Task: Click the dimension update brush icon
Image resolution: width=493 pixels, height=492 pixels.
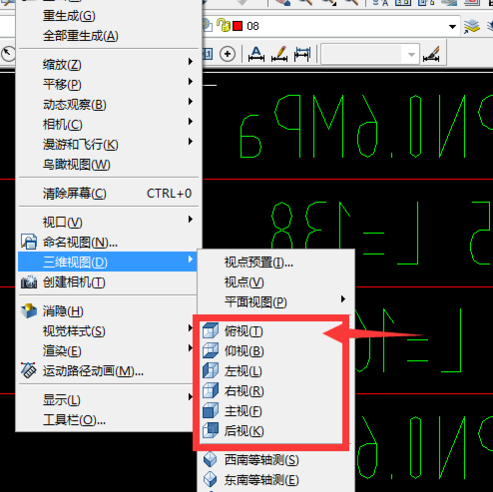Action: [431, 54]
